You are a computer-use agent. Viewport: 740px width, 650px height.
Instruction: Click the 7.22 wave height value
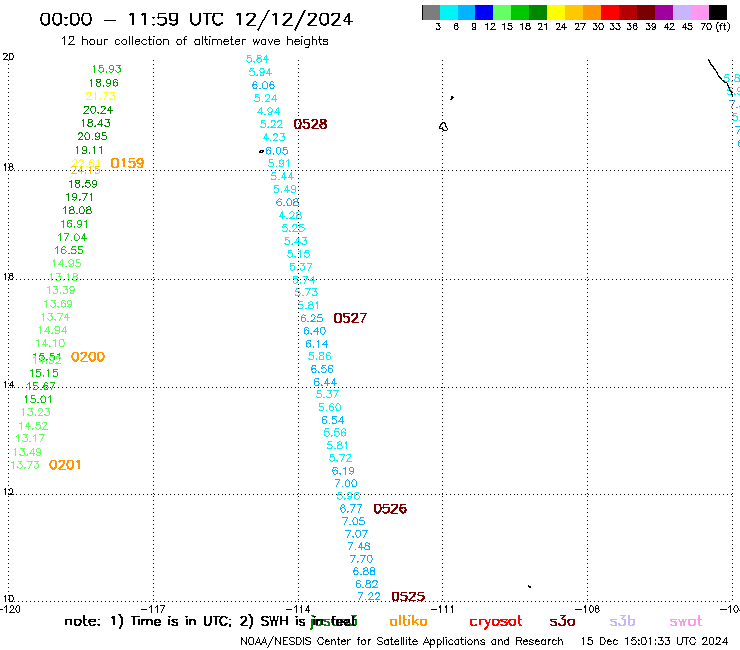[369, 597]
